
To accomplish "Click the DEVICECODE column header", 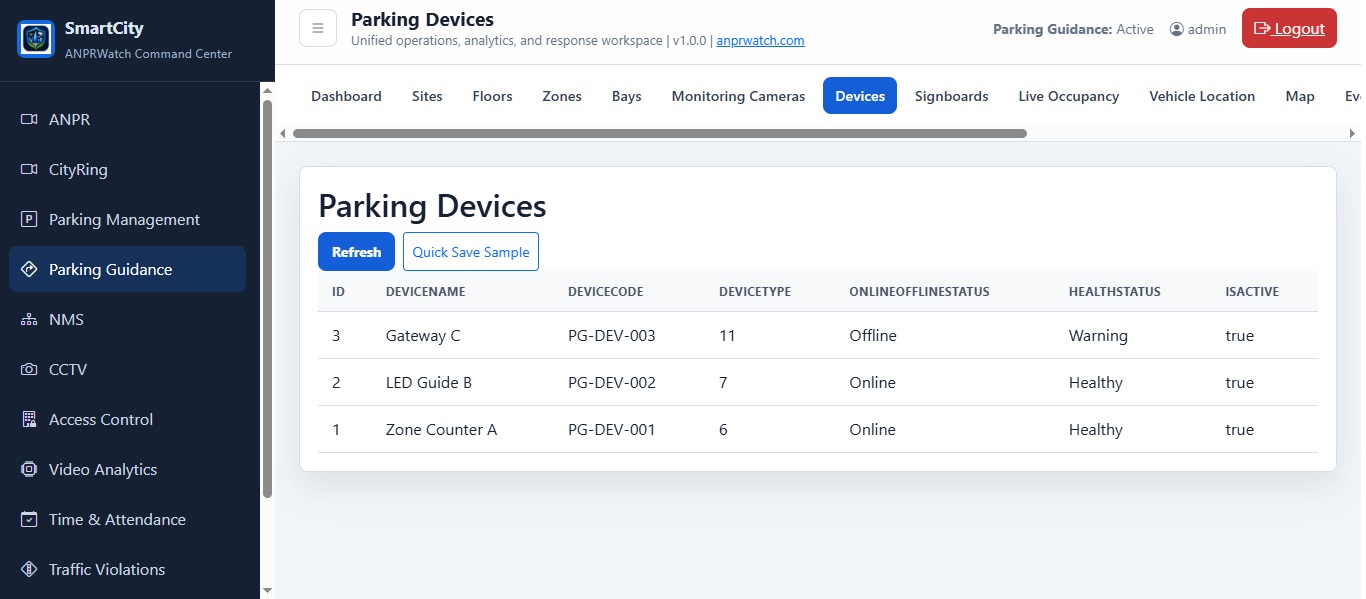I will pyautogui.click(x=605, y=292).
